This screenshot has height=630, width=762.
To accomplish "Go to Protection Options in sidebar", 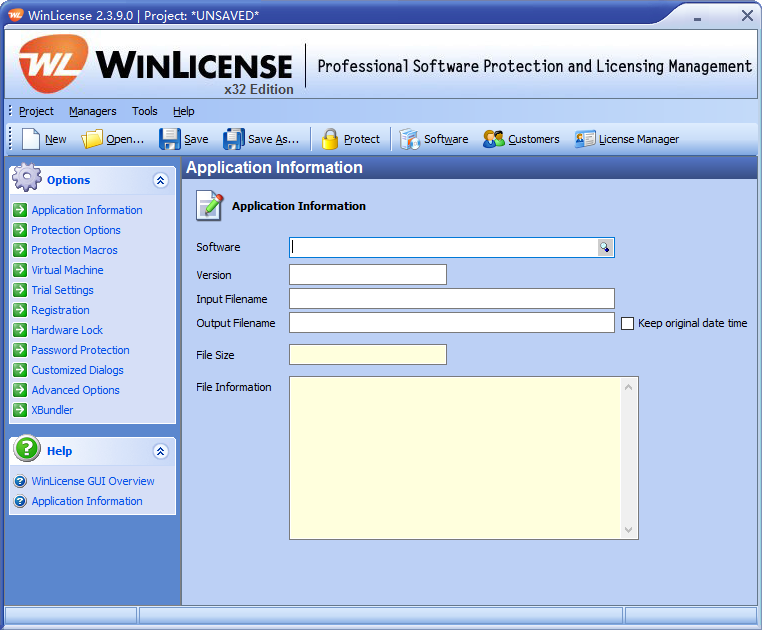I will (75, 230).
